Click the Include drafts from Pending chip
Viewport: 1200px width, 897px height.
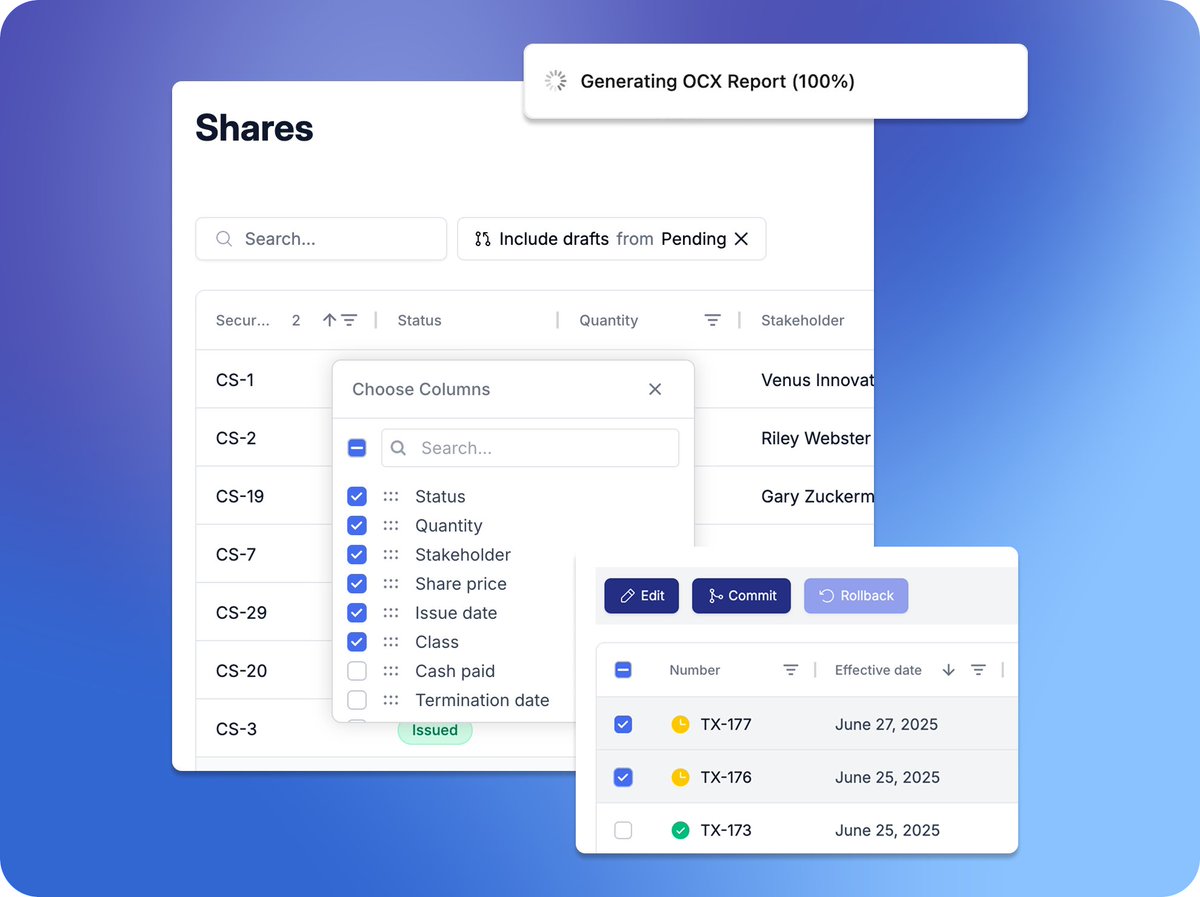tap(611, 239)
